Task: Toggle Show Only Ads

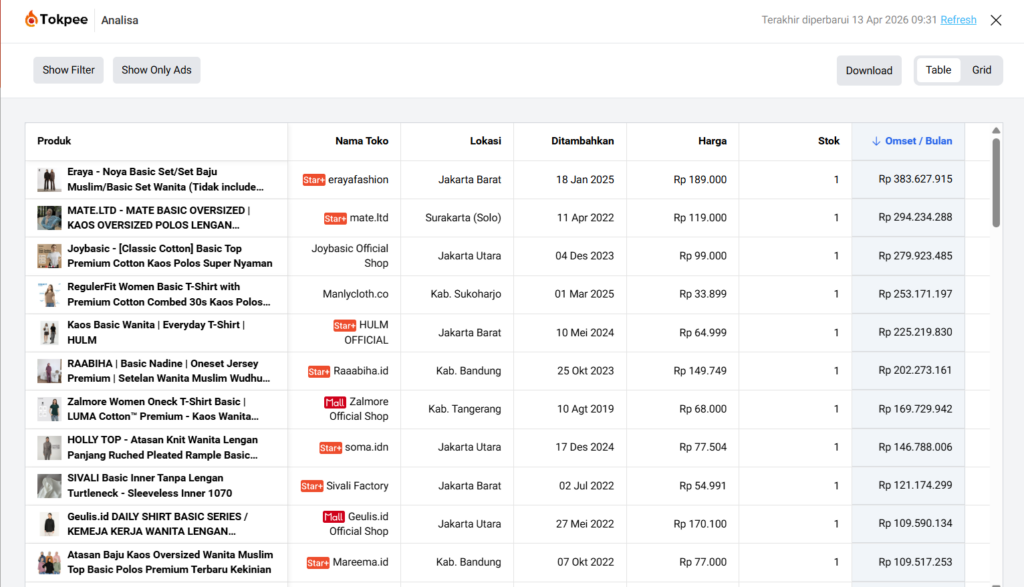Action: pyautogui.click(x=156, y=70)
